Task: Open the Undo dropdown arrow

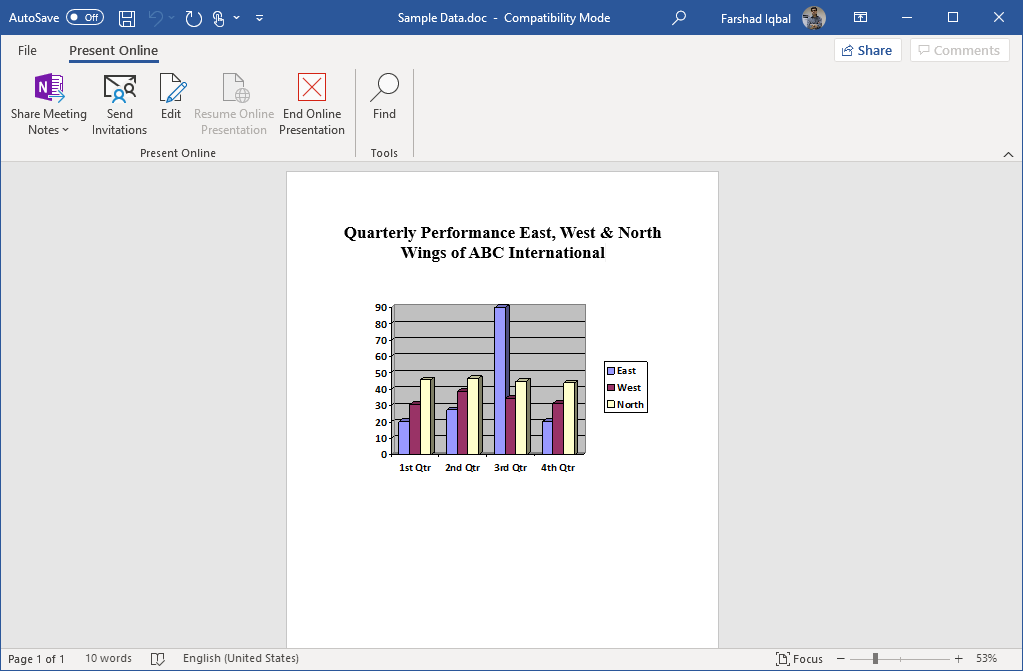Action: pos(170,17)
